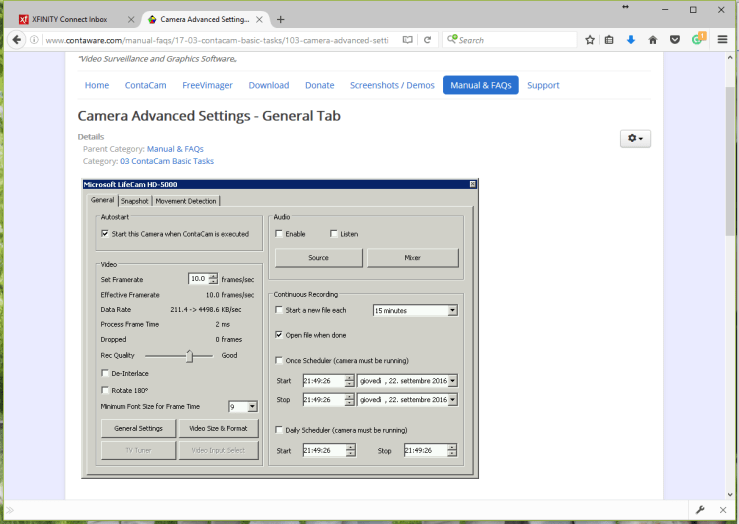This screenshot has width=739, height=524.
Task: Open the Firefox hamburger menu
Action: tap(722, 40)
